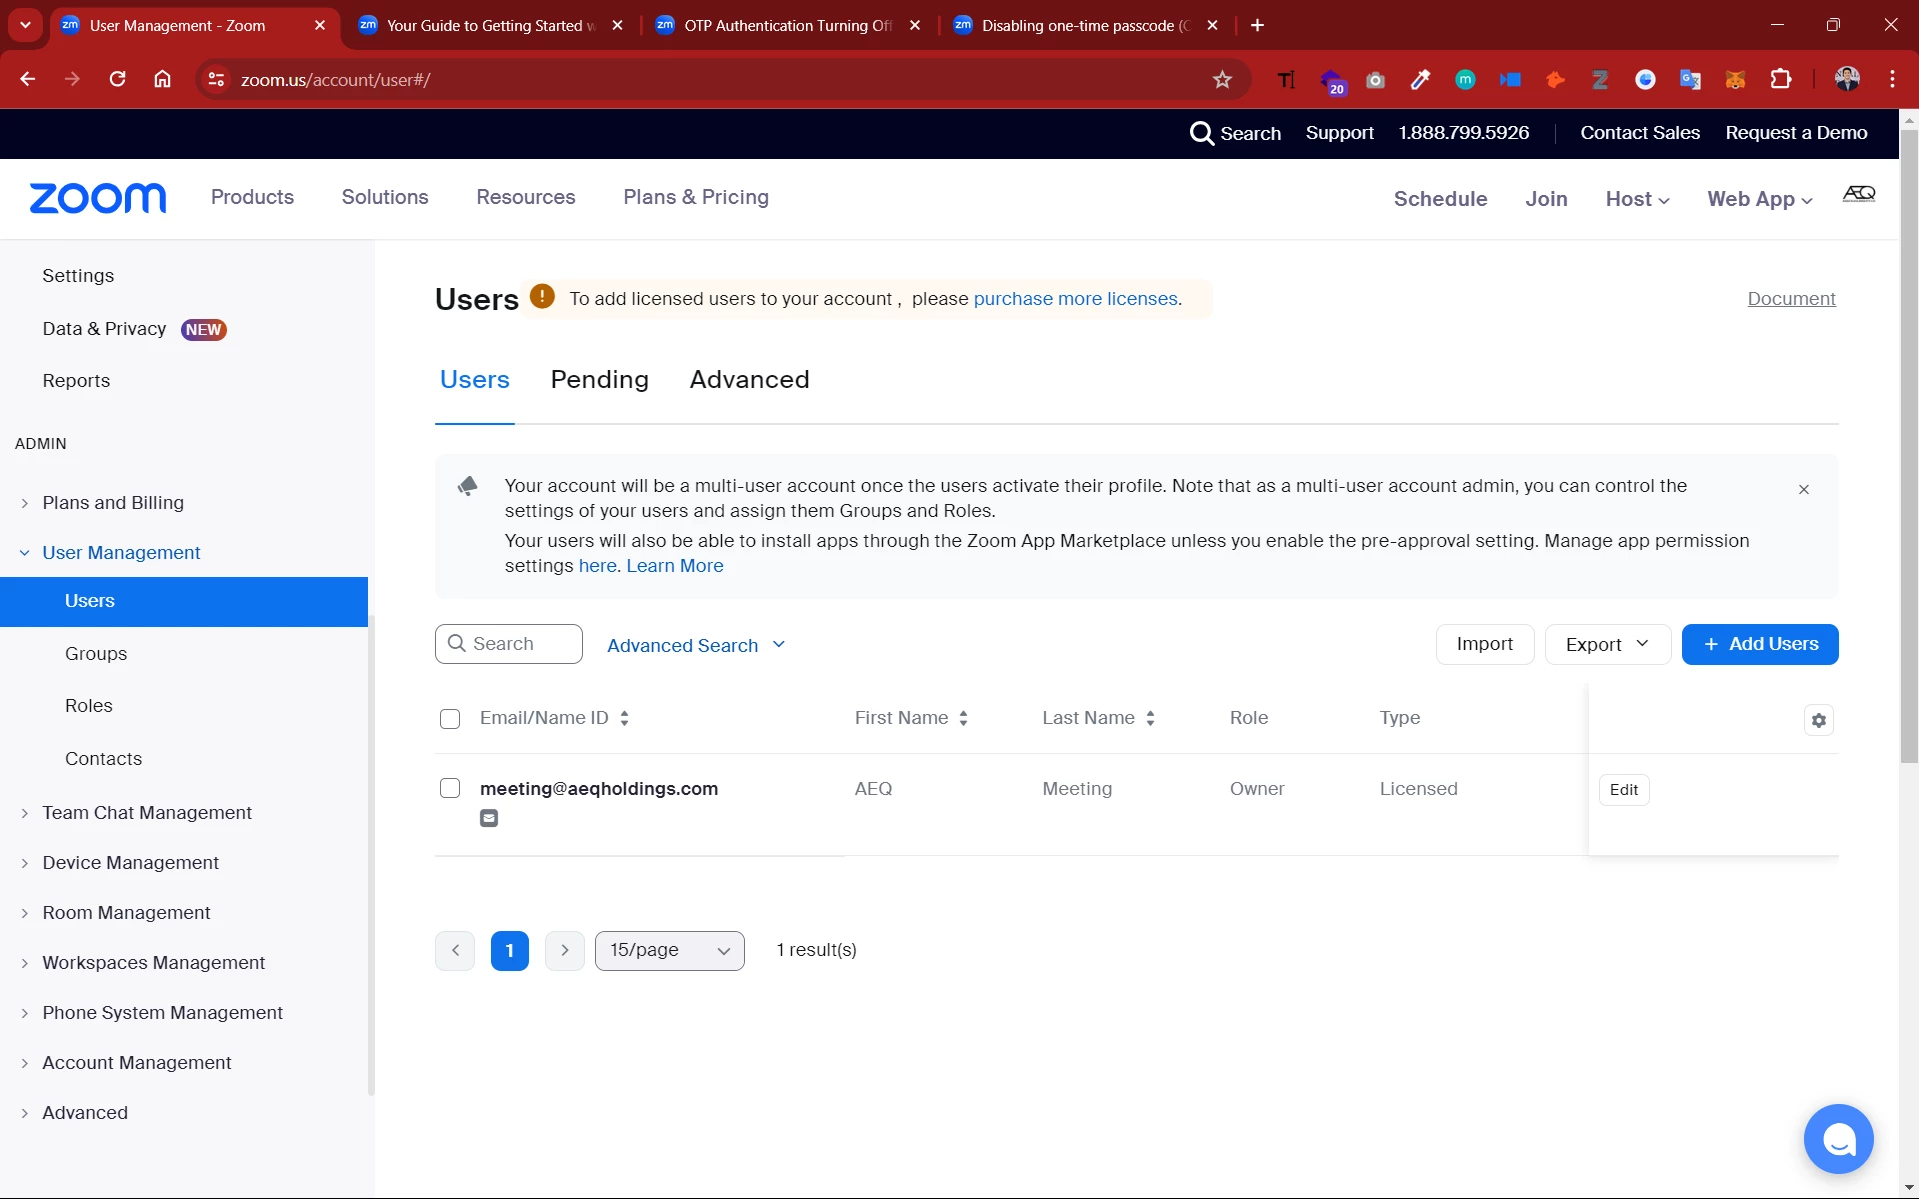Click the Google Translate extension icon

point(1690,80)
